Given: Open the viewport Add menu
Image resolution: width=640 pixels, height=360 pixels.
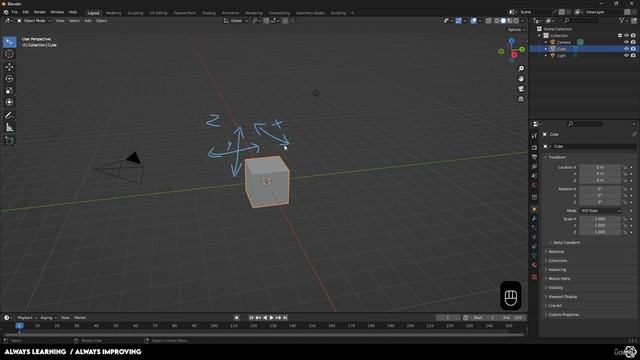Looking at the screenshot, I should coord(87,21).
